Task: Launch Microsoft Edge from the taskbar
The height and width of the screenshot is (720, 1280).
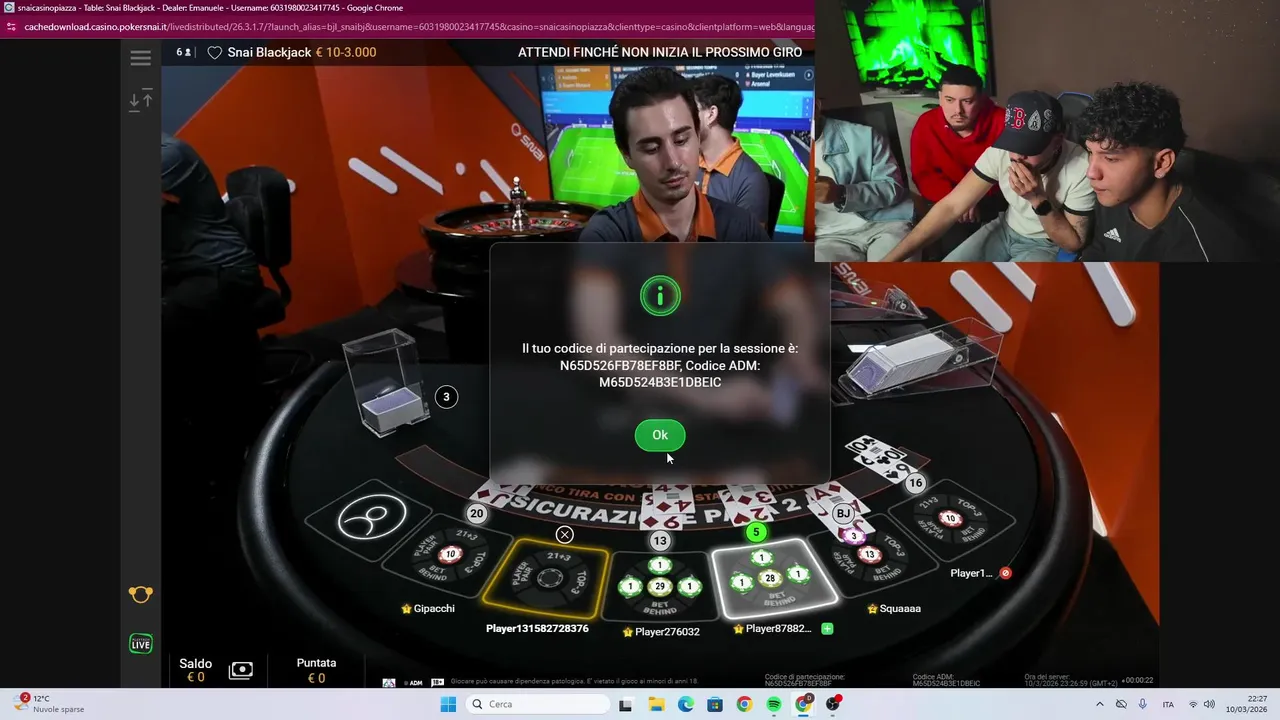Action: click(685, 704)
